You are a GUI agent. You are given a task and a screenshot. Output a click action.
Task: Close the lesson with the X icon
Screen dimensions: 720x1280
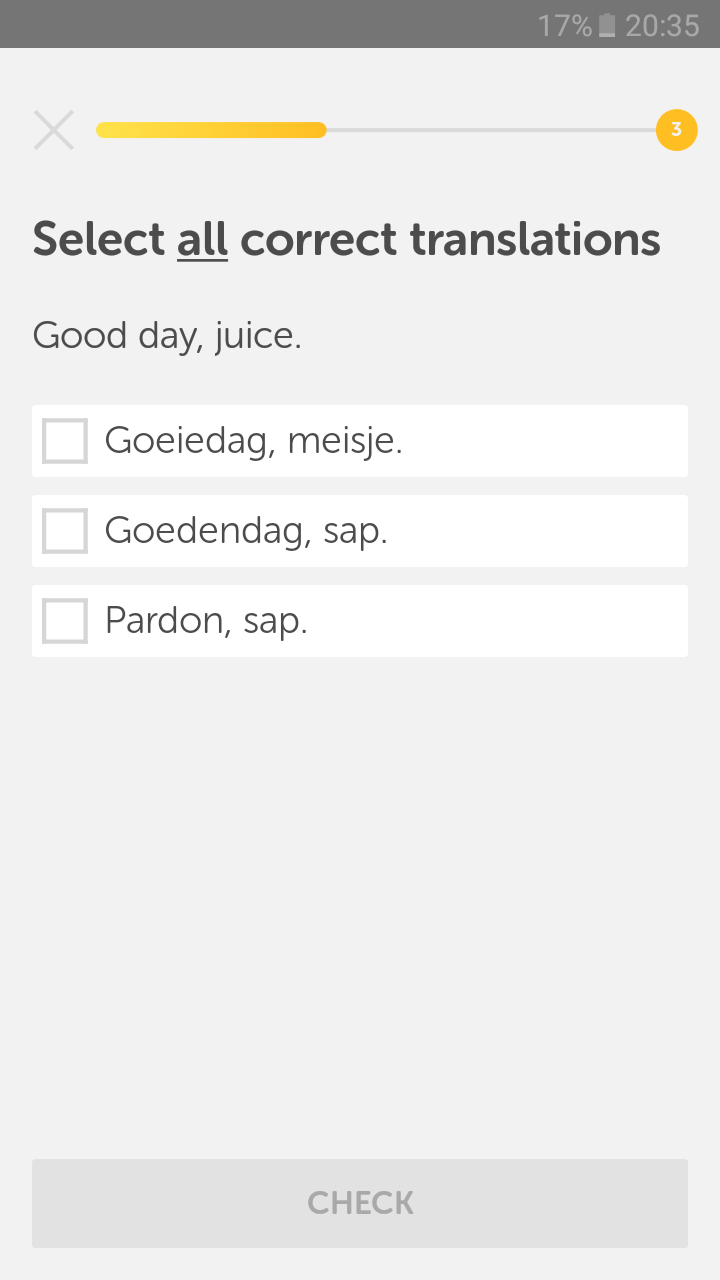pos(54,130)
